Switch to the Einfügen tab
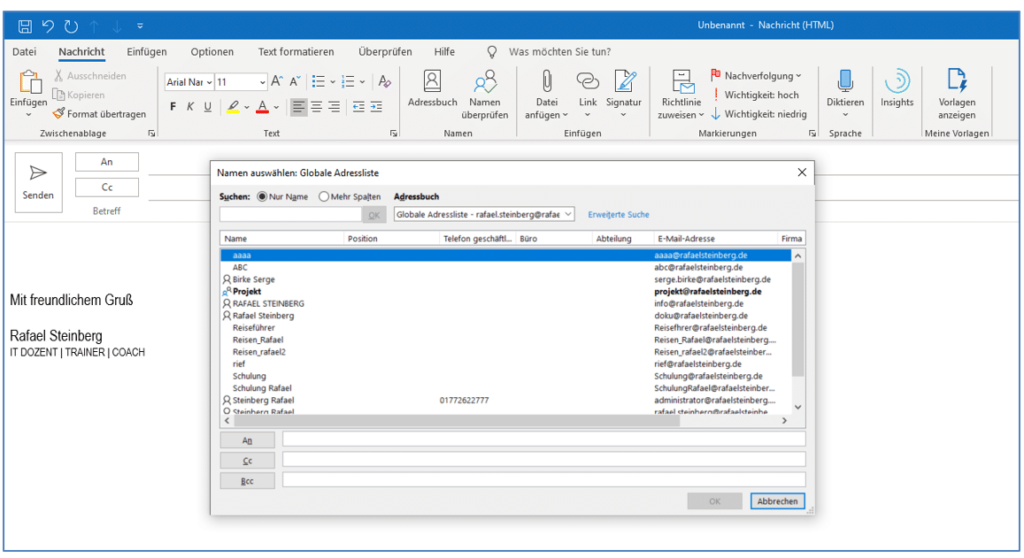 (x=146, y=52)
